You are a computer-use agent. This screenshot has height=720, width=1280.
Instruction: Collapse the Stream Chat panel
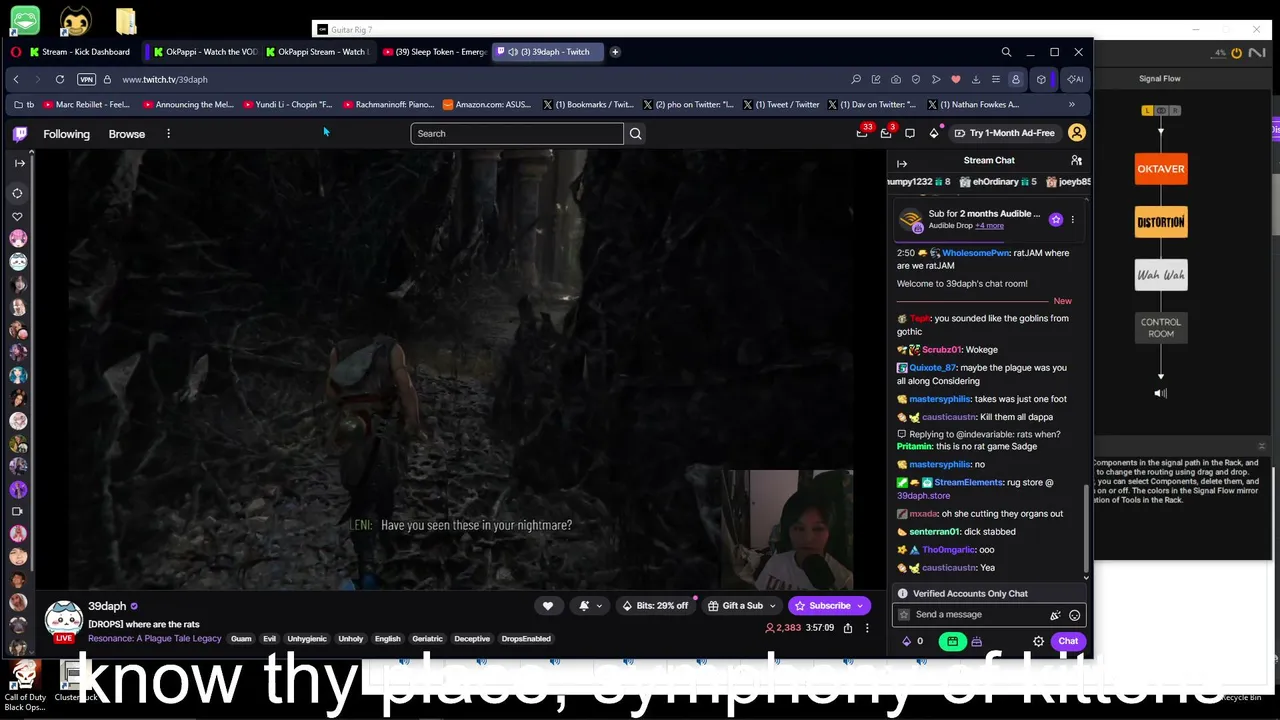(x=902, y=163)
